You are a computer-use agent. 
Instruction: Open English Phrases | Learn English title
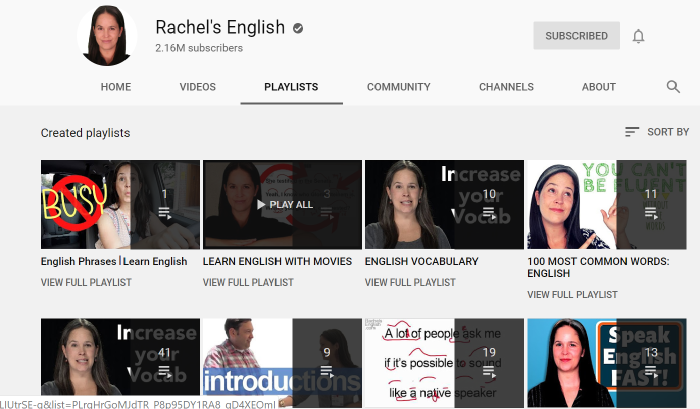coord(114,261)
